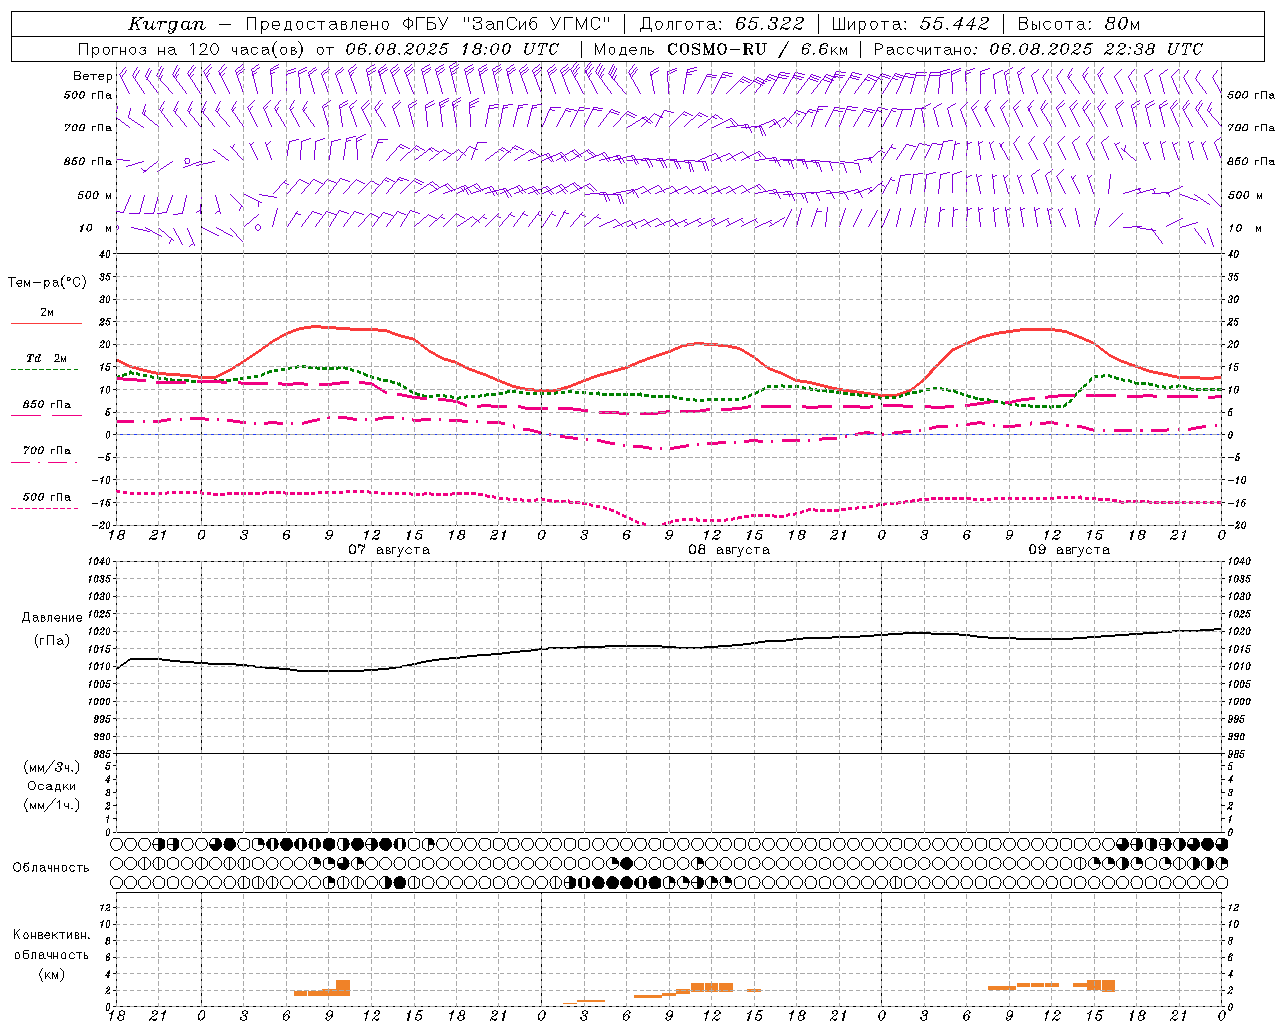Click the (гПа) unit label under Давление

pyautogui.click(x=51, y=640)
